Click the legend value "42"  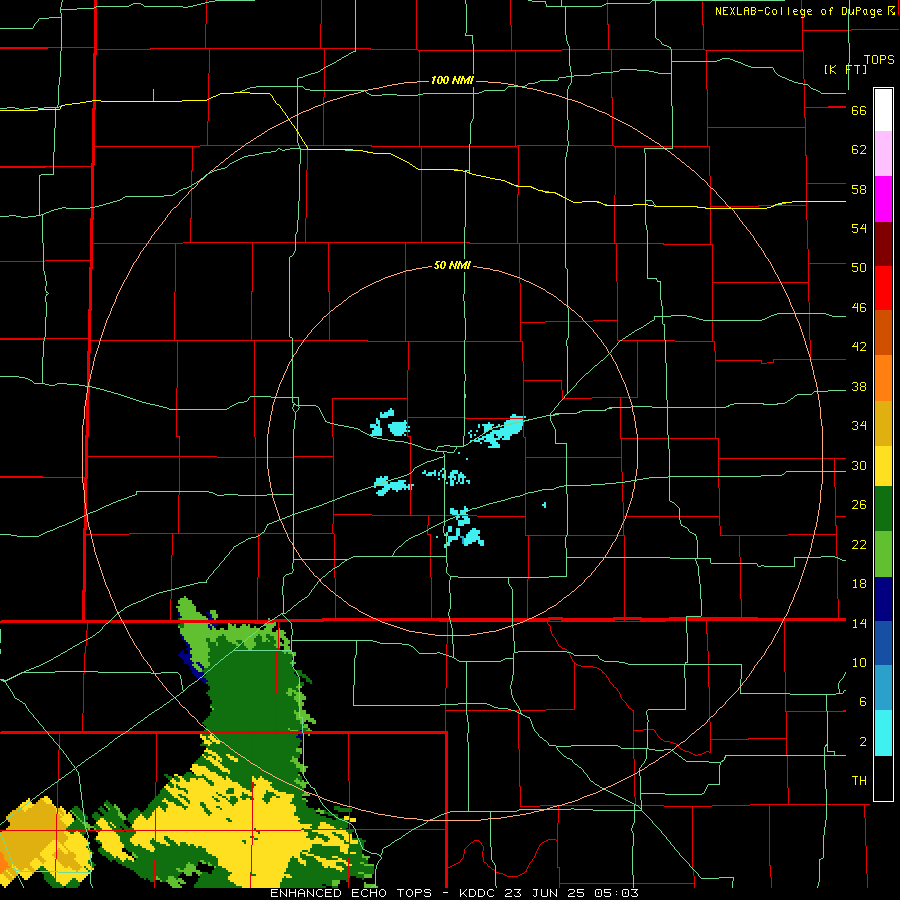point(859,347)
